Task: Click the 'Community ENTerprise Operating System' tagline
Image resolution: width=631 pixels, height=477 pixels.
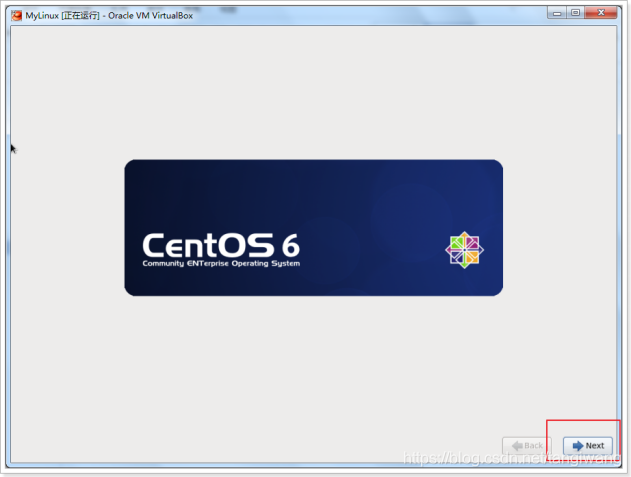Action: 221,263
